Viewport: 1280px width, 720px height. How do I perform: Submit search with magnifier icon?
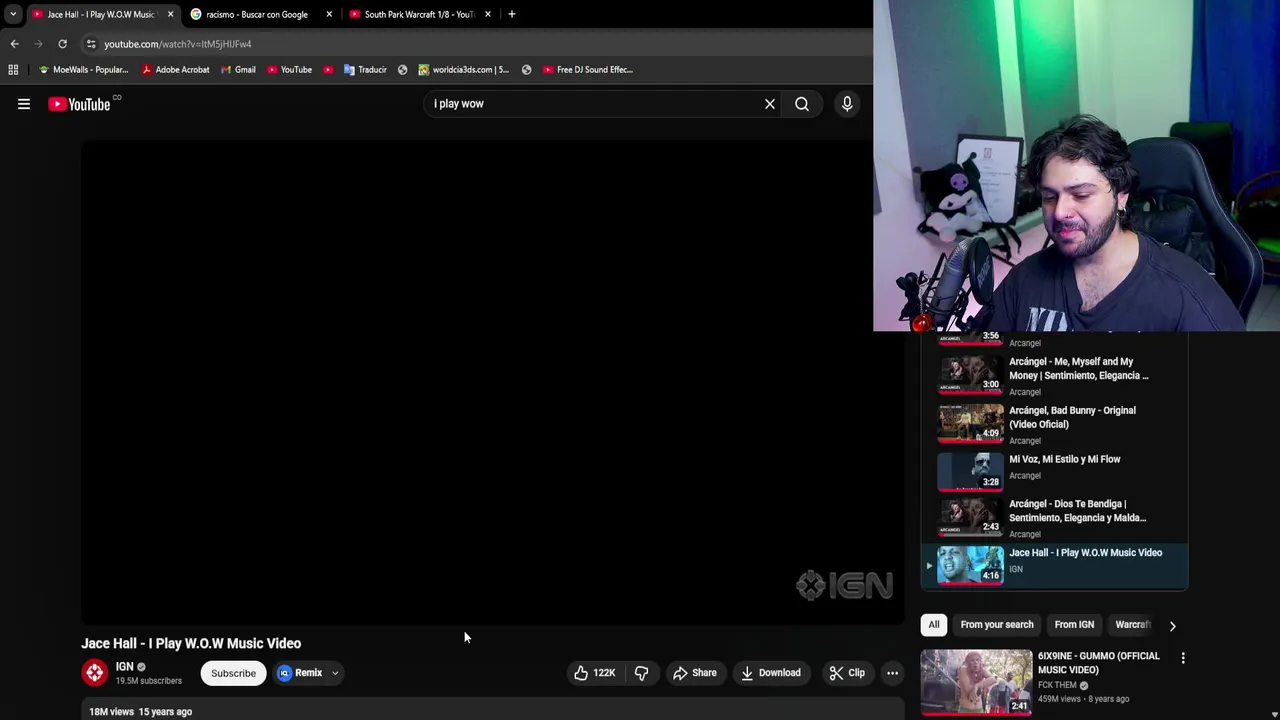tap(802, 104)
